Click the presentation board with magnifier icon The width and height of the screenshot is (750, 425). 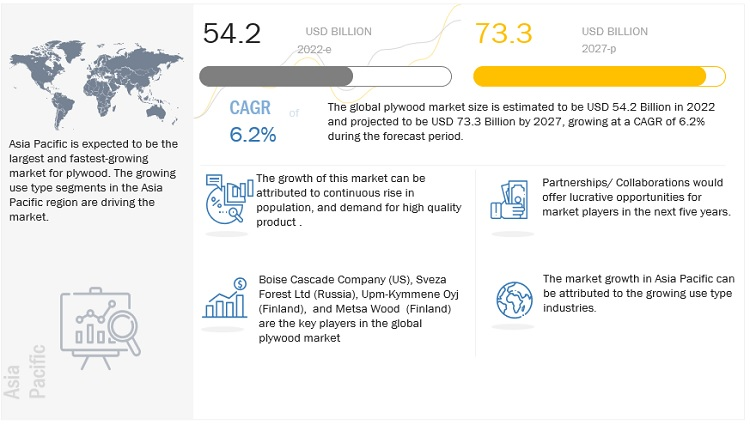tap(100, 328)
